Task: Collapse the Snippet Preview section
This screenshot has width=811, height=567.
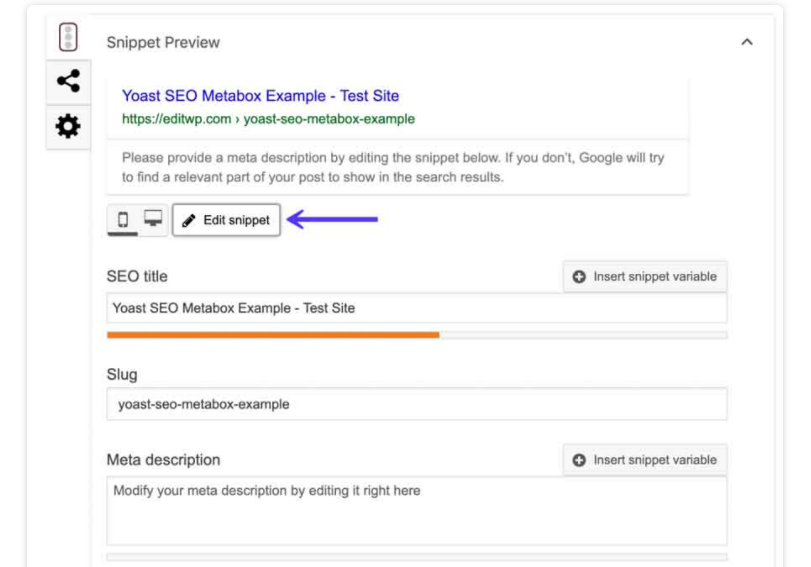Action: (745, 43)
